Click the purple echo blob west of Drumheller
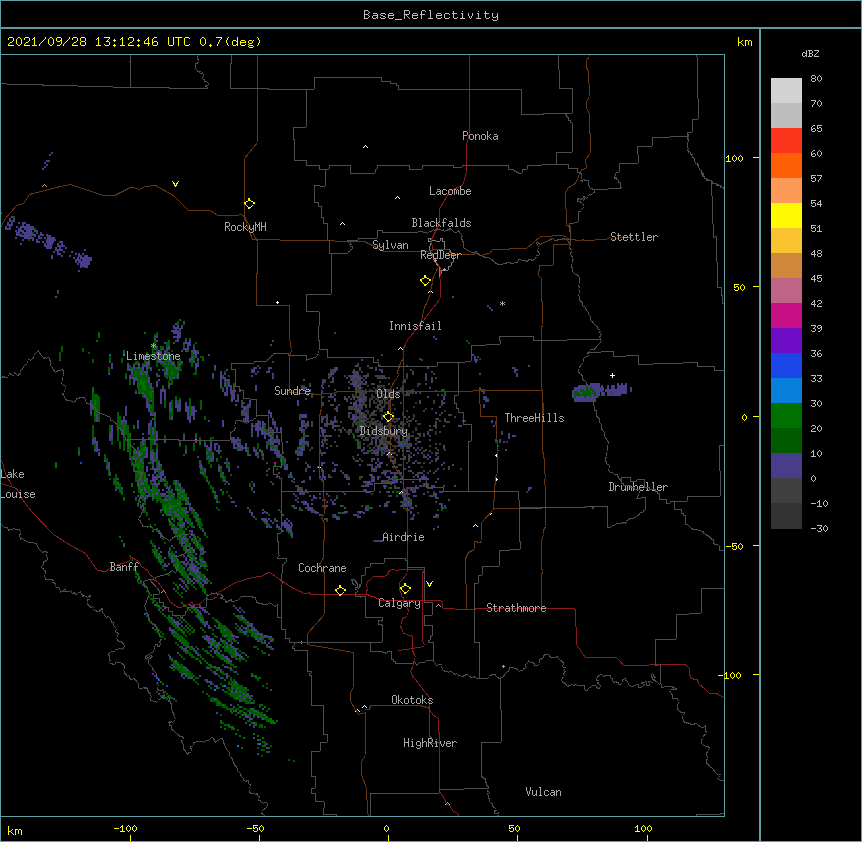Viewport: 862px width, 842px height. [601, 391]
